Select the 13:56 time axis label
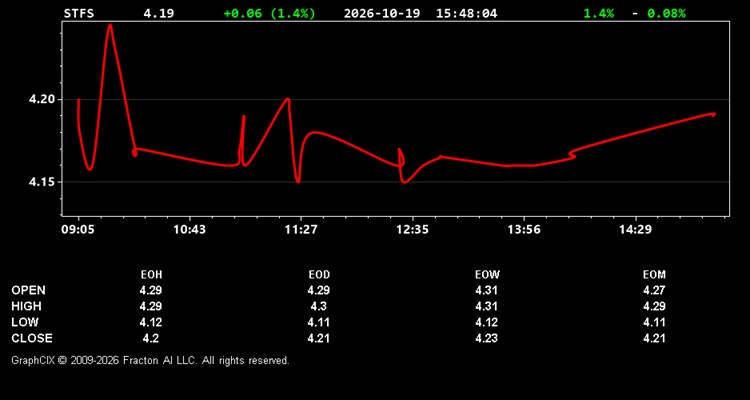This screenshot has height=400, width=750. point(524,230)
